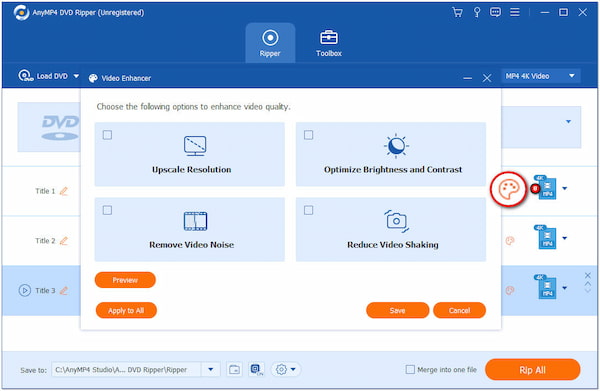
Task: Click the Preview button
Action: click(x=125, y=280)
